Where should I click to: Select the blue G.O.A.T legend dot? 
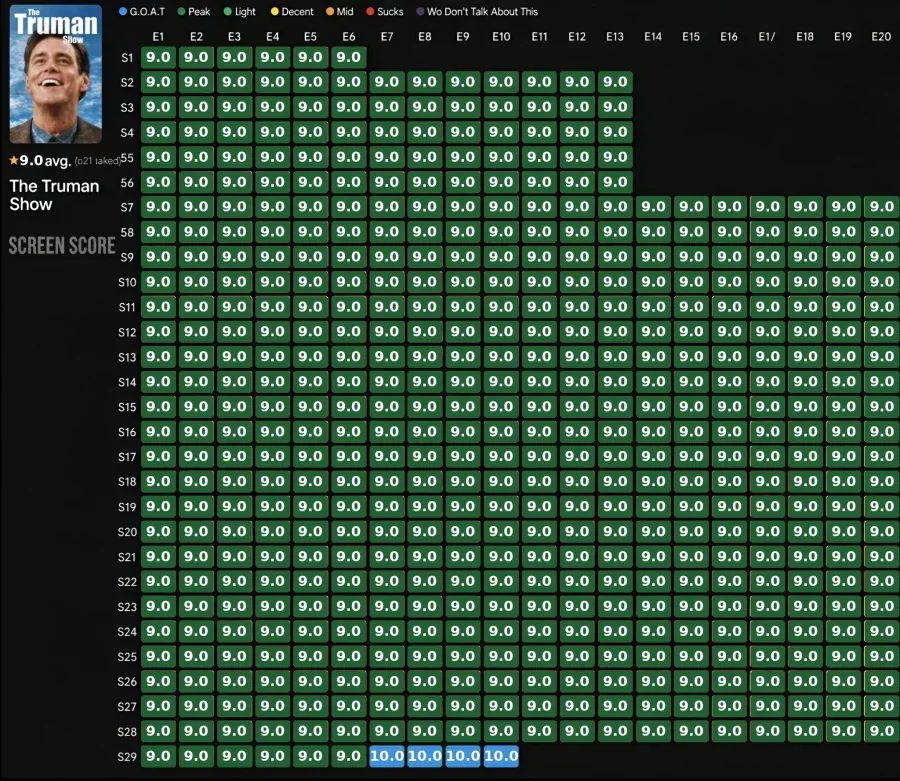coord(123,11)
